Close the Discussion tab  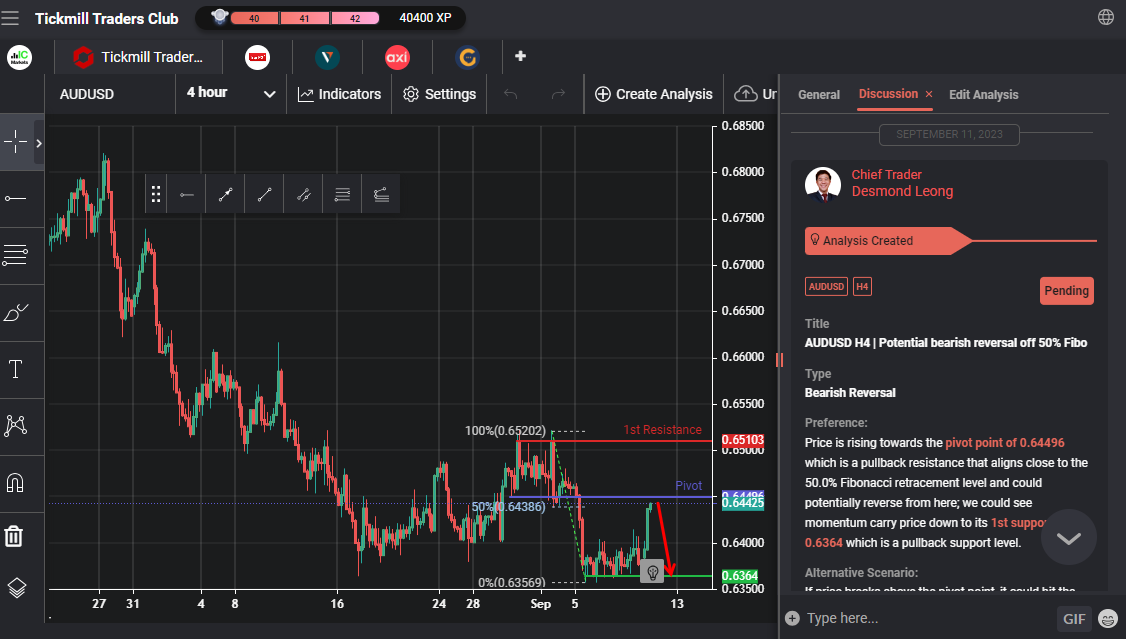(929, 94)
